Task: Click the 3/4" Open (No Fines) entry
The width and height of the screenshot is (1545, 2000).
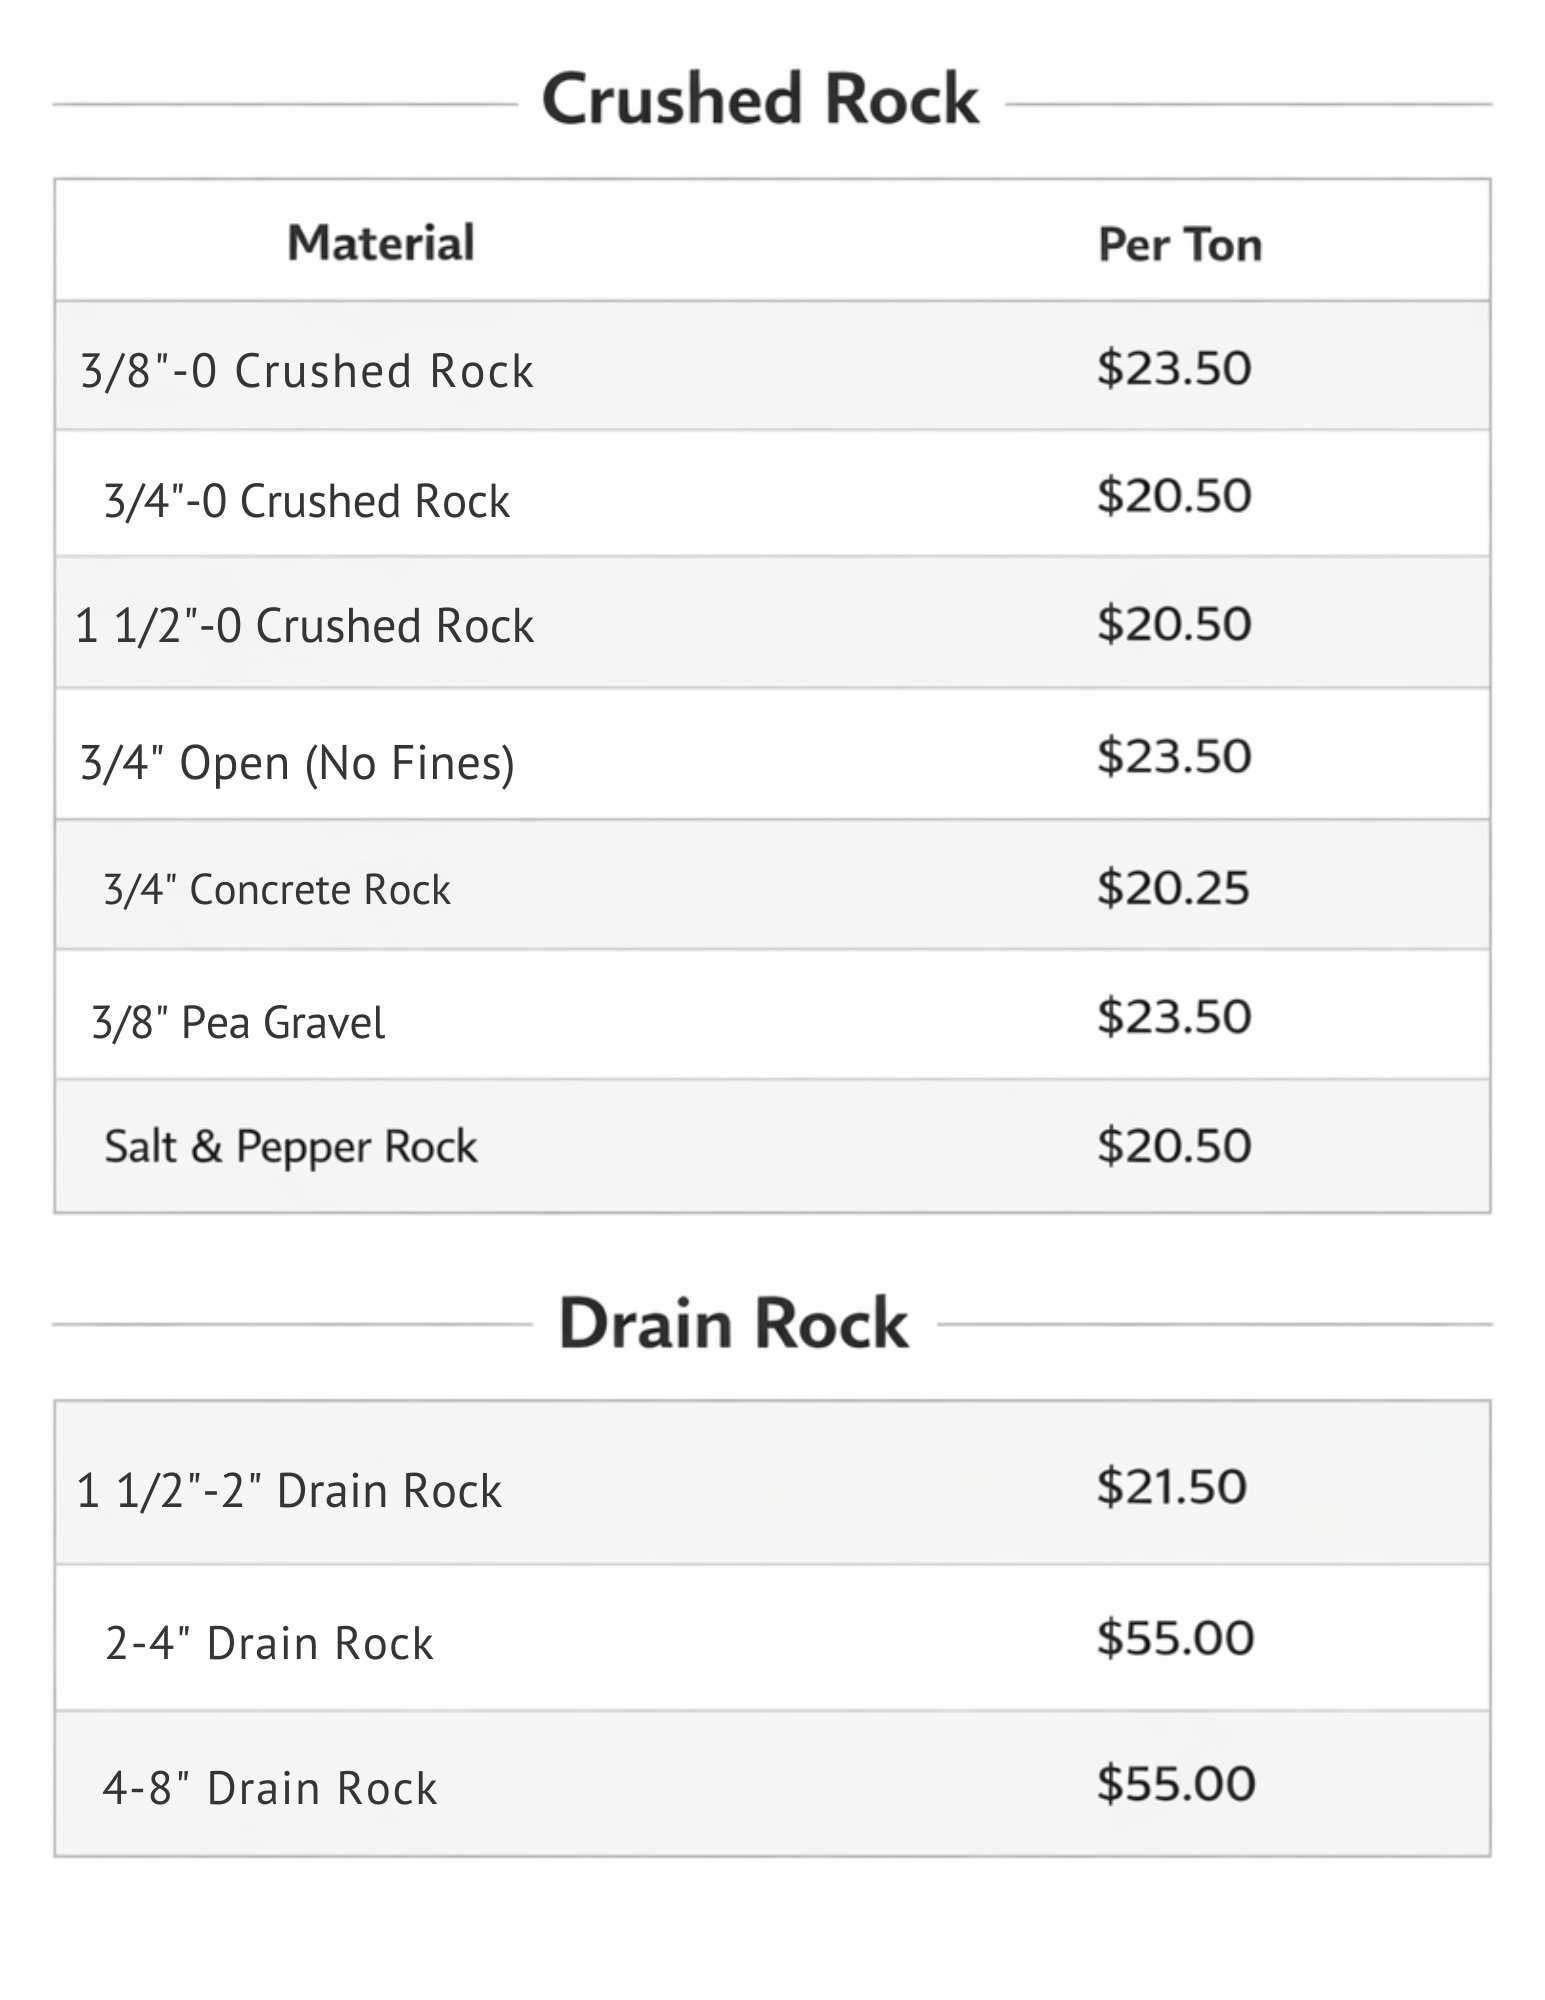Action: pos(297,763)
